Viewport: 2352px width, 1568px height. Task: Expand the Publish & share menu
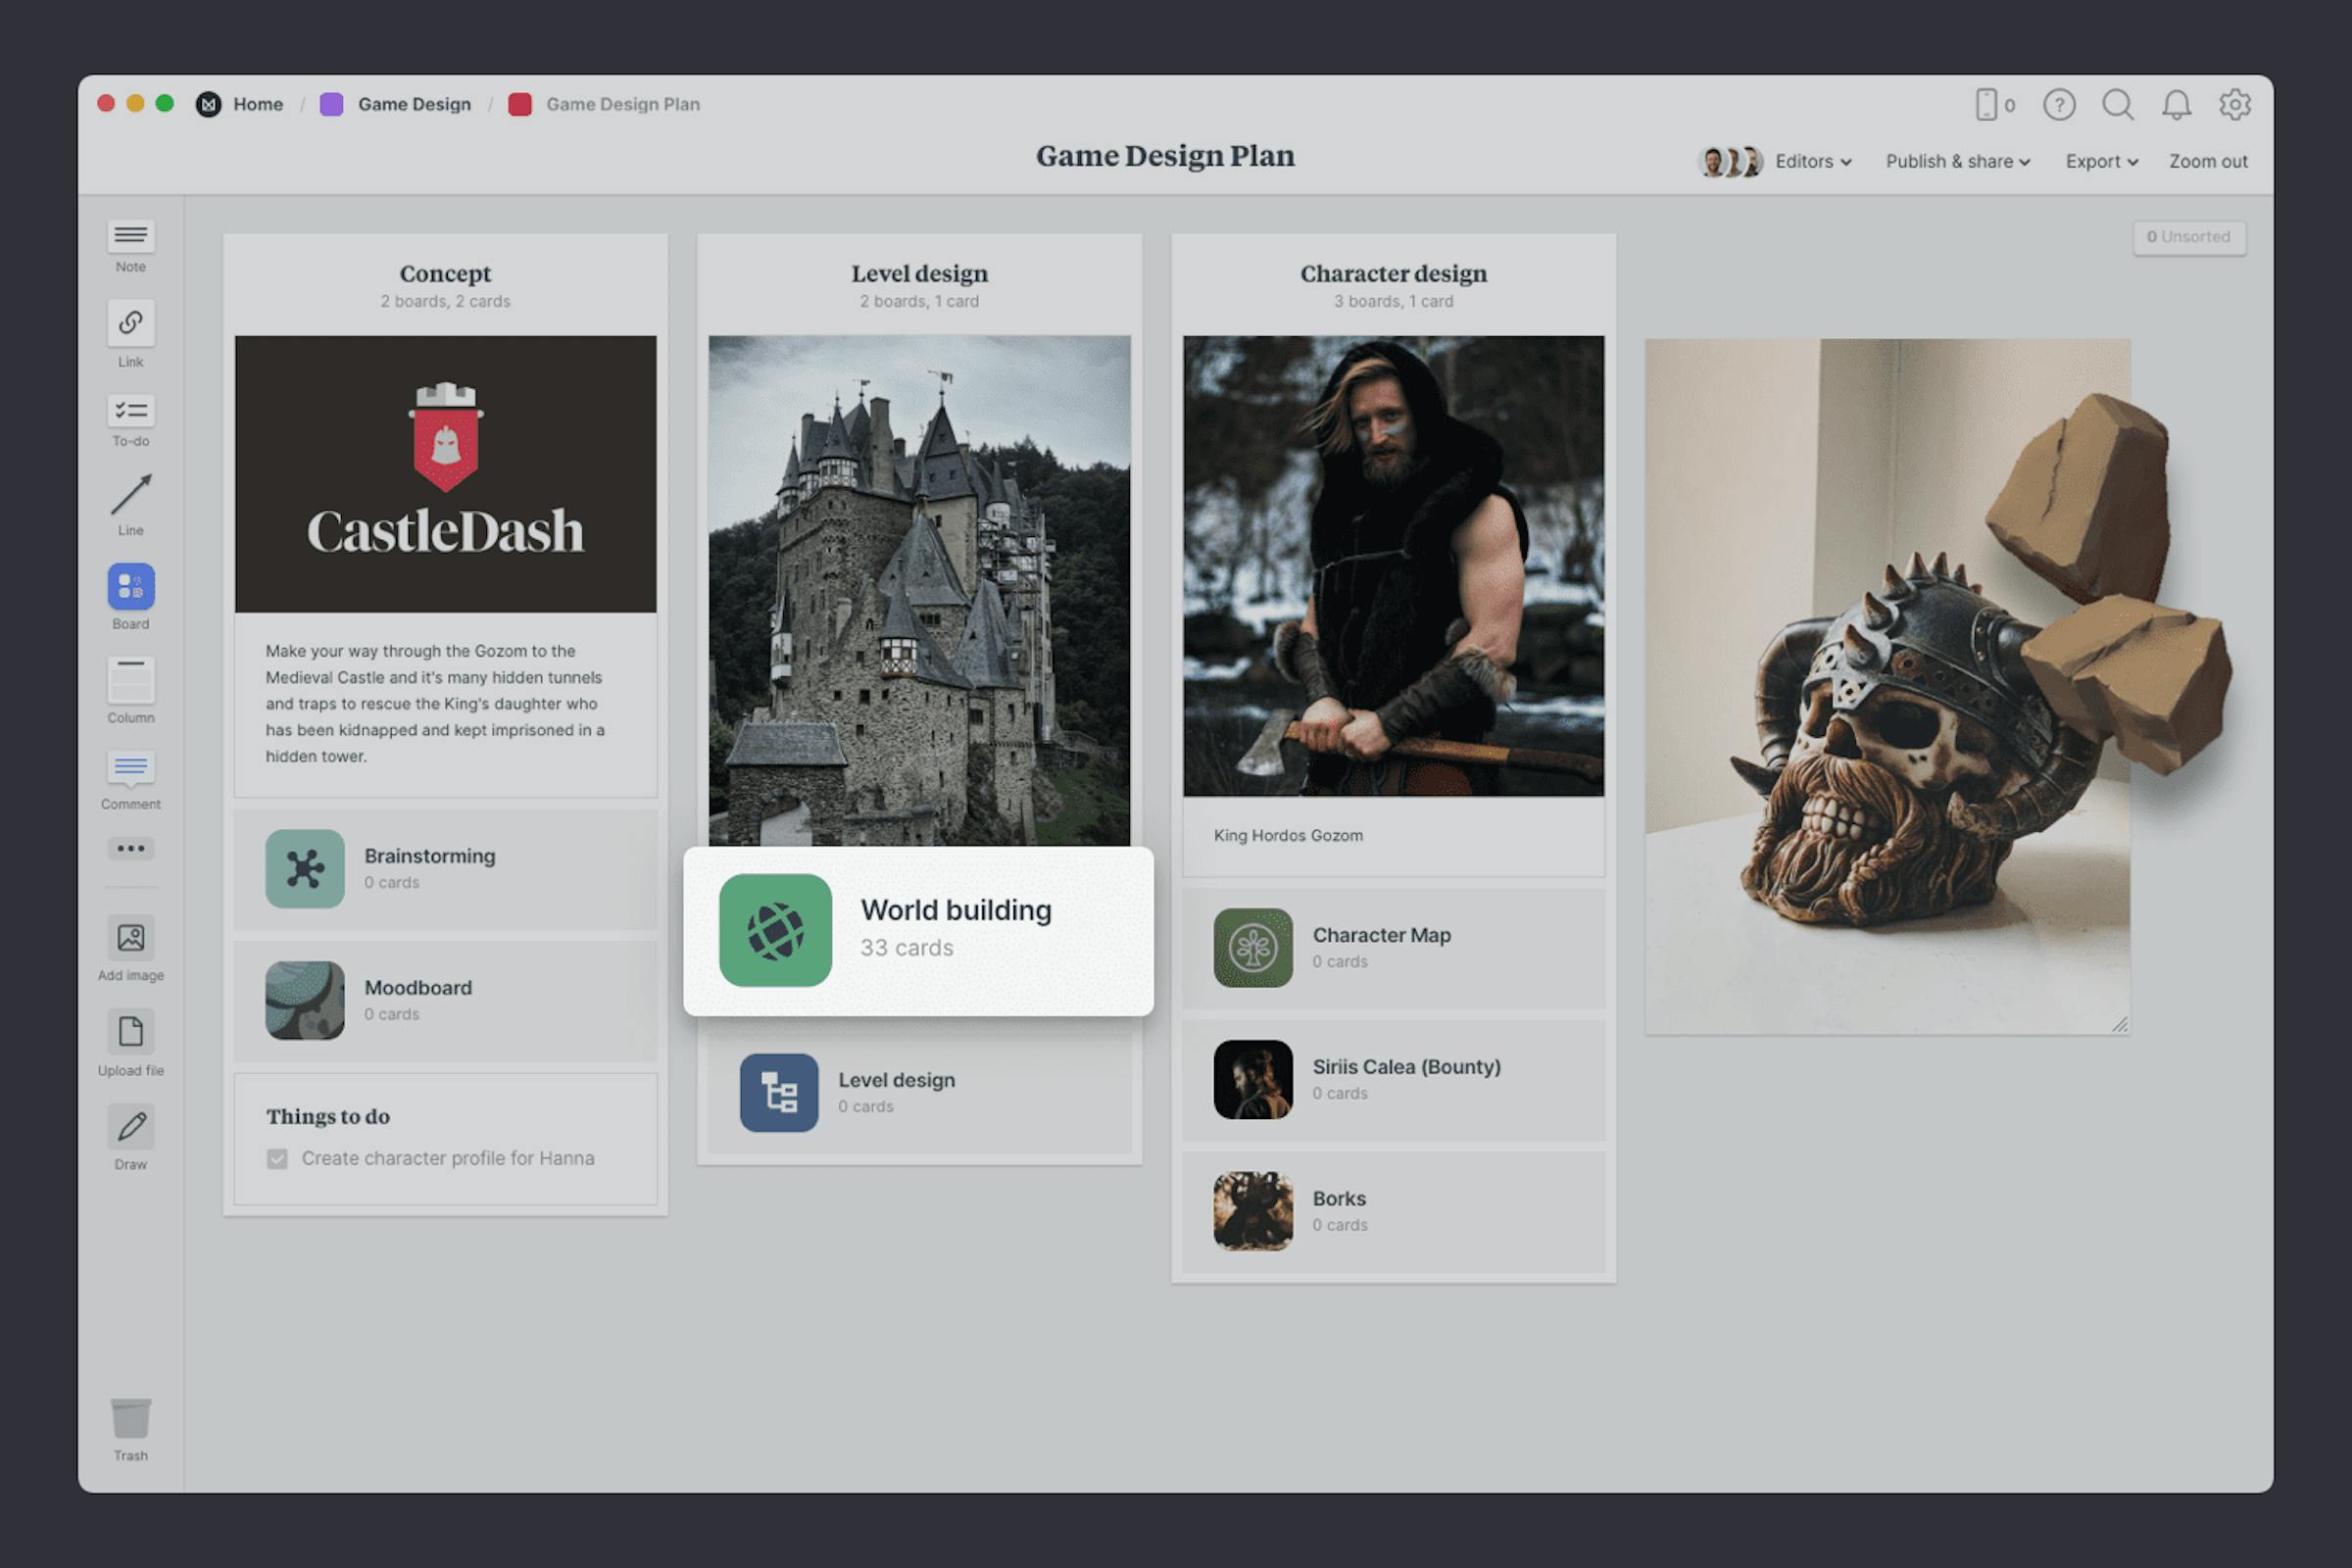click(x=1956, y=161)
